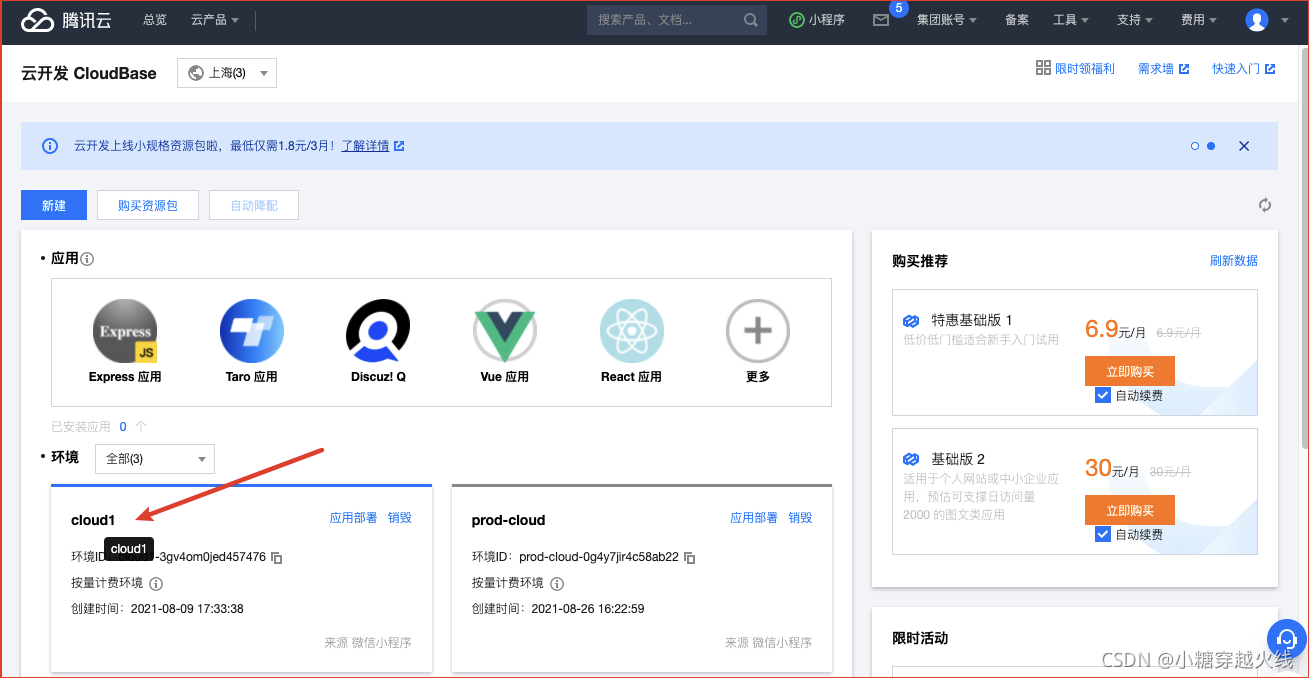Click the 自动降配 button
The height and width of the screenshot is (678, 1309).
click(254, 205)
